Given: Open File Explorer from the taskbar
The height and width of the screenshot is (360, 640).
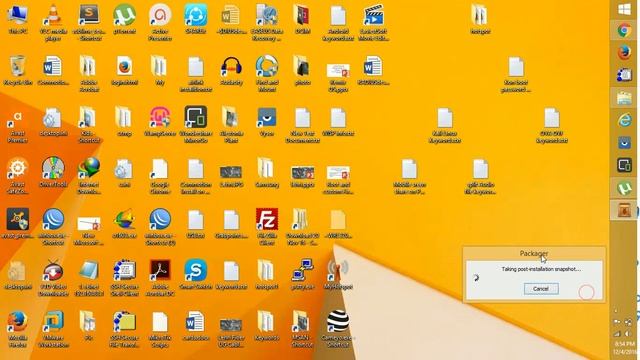Looking at the screenshot, I should tap(624, 98).
